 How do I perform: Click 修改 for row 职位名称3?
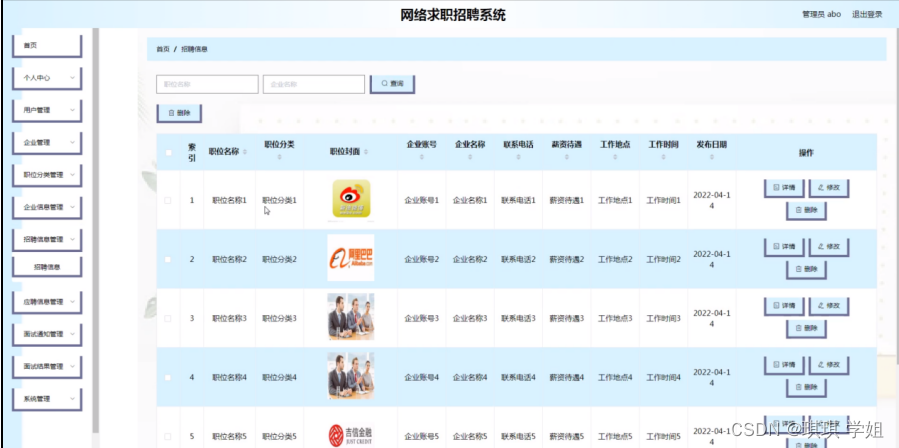pos(828,306)
